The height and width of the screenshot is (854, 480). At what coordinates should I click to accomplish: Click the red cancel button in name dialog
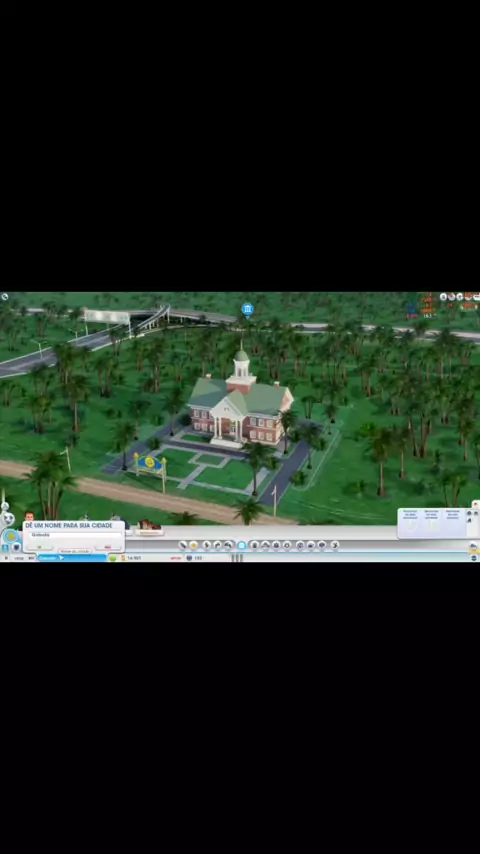[107, 547]
